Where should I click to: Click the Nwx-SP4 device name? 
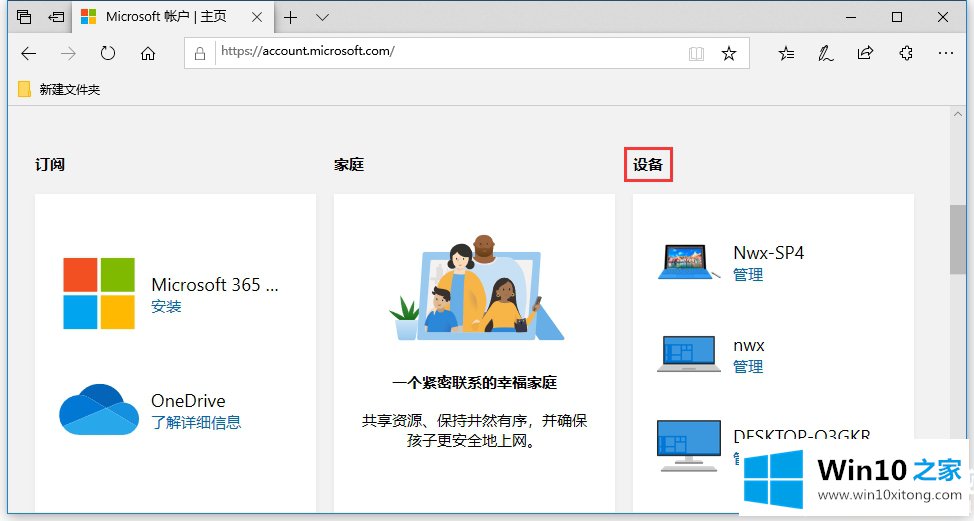pyautogui.click(x=768, y=253)
